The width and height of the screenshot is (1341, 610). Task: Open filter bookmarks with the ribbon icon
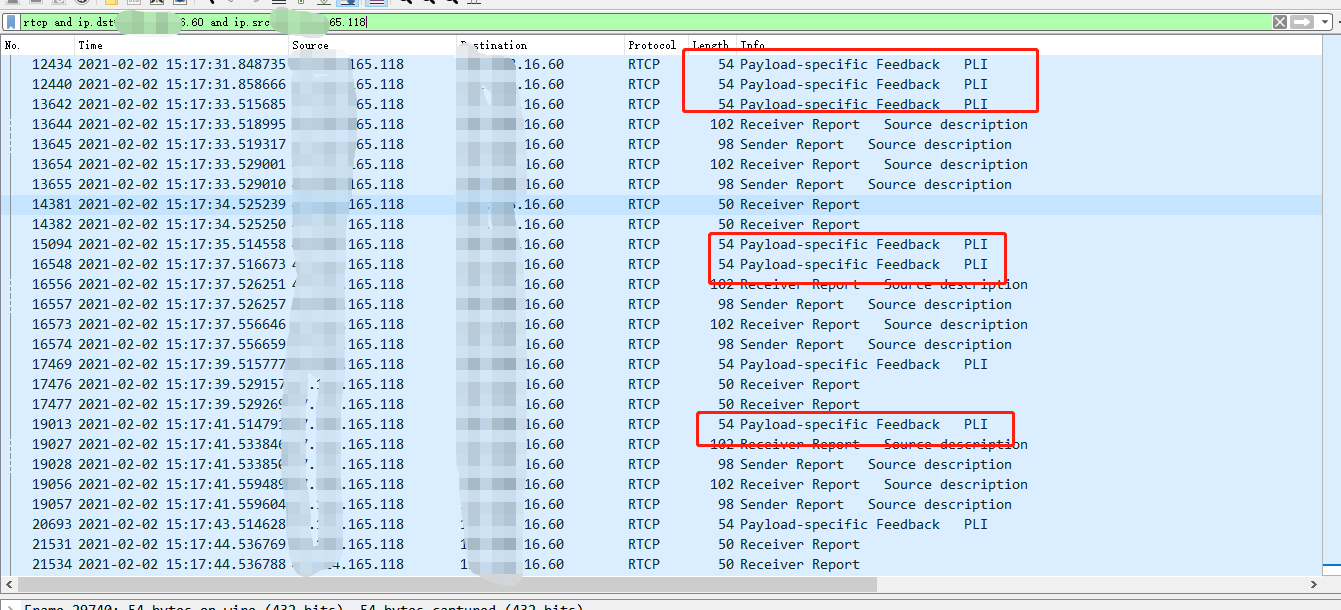(10, 20)
